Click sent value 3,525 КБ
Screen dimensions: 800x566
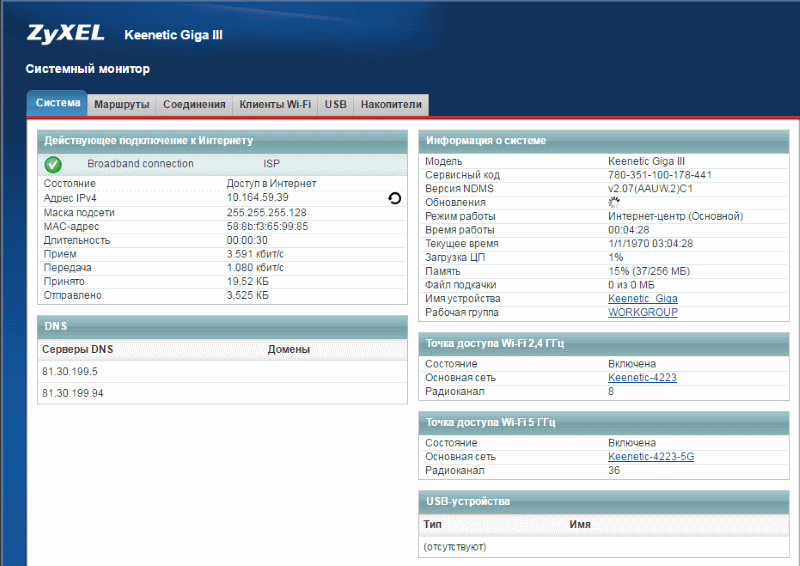247,296
